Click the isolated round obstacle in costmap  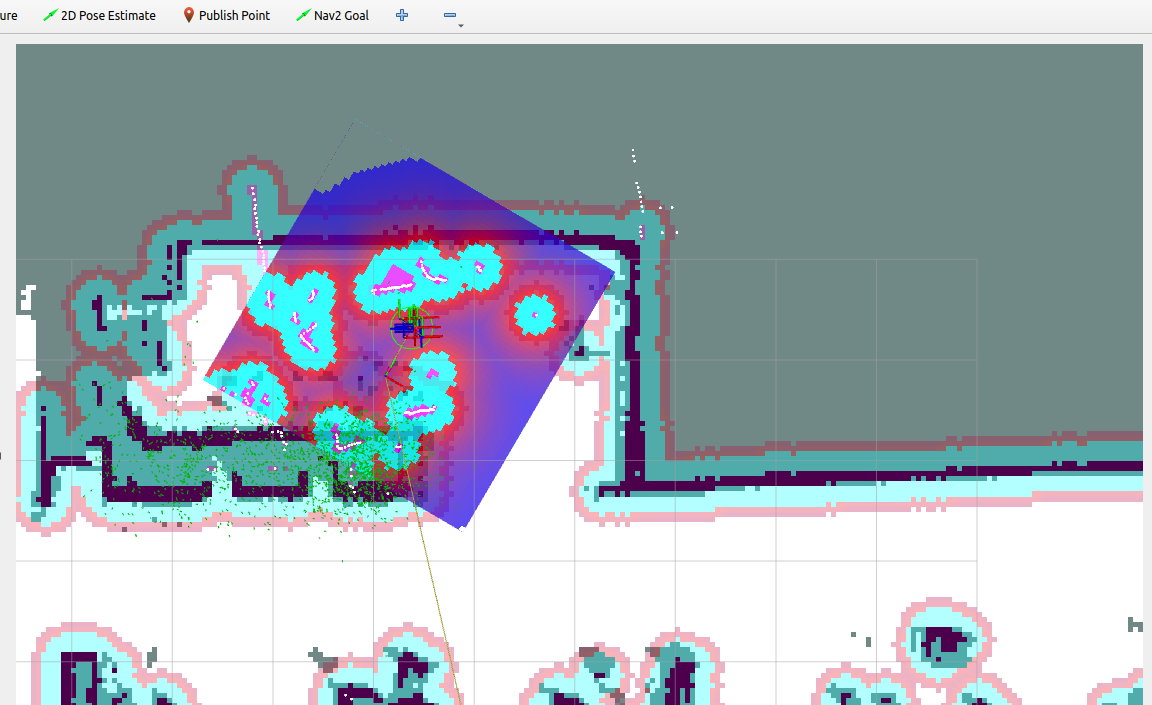(535, 315)
